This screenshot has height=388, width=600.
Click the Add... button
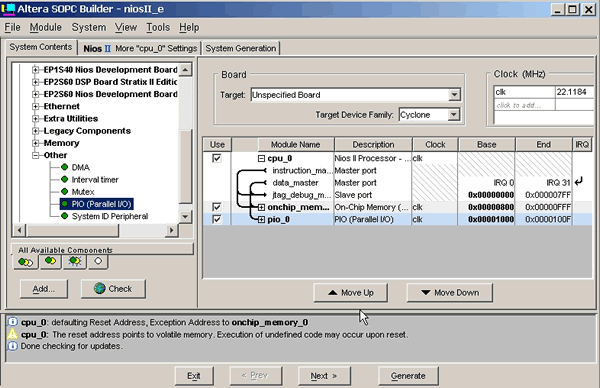coord(44,289)
